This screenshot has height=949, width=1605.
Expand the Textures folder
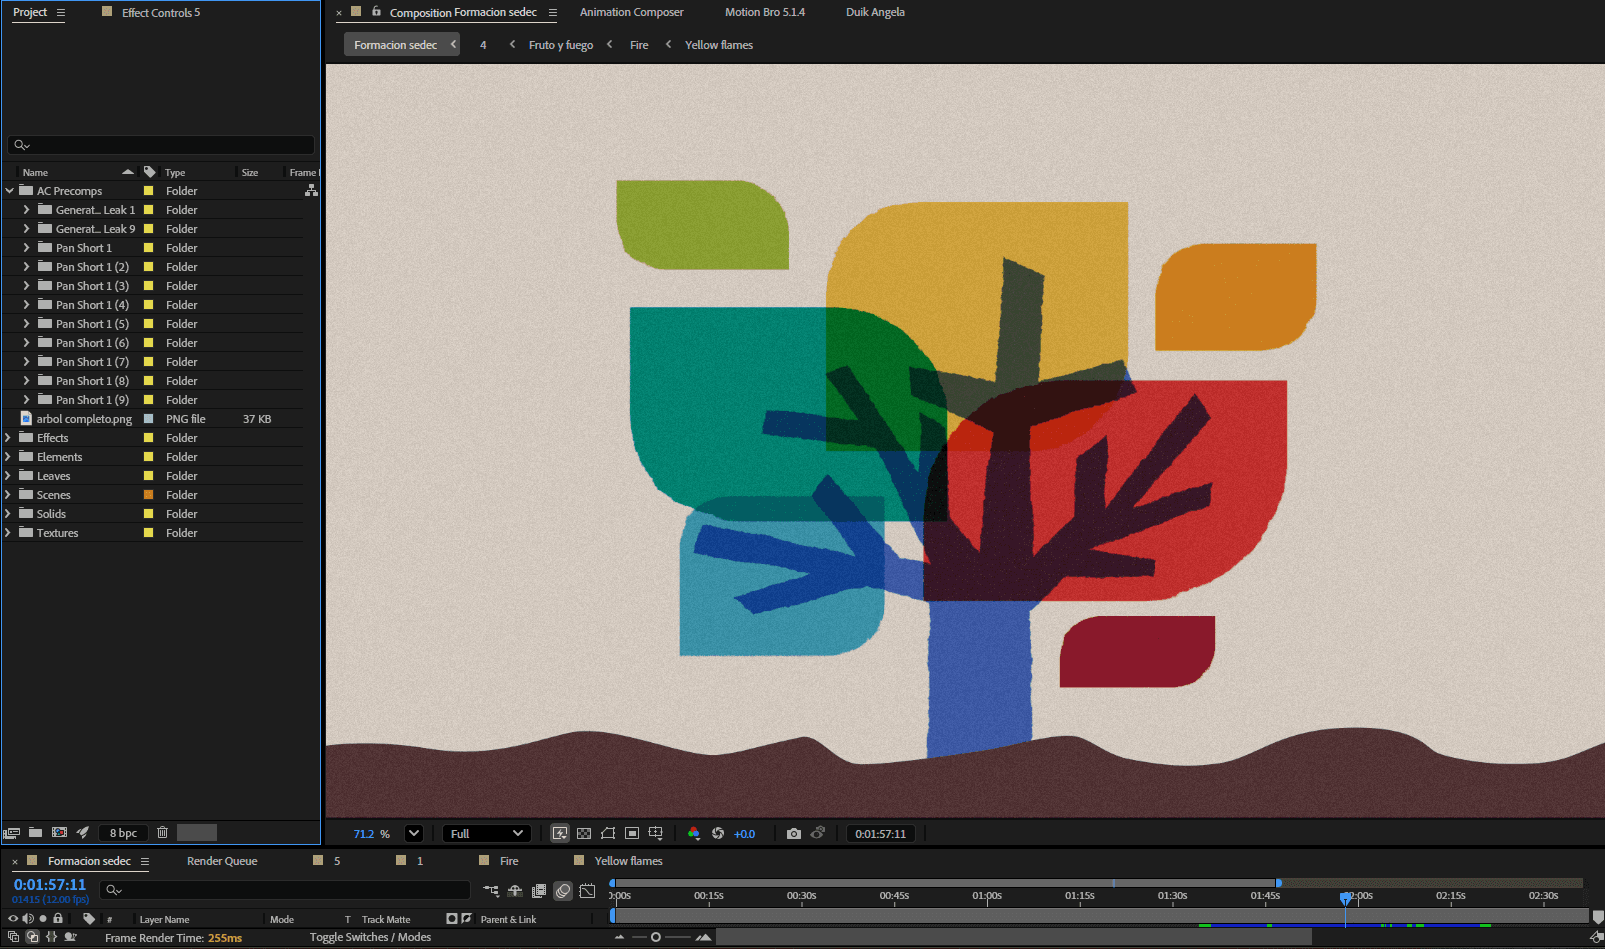(x=9, y=533)
